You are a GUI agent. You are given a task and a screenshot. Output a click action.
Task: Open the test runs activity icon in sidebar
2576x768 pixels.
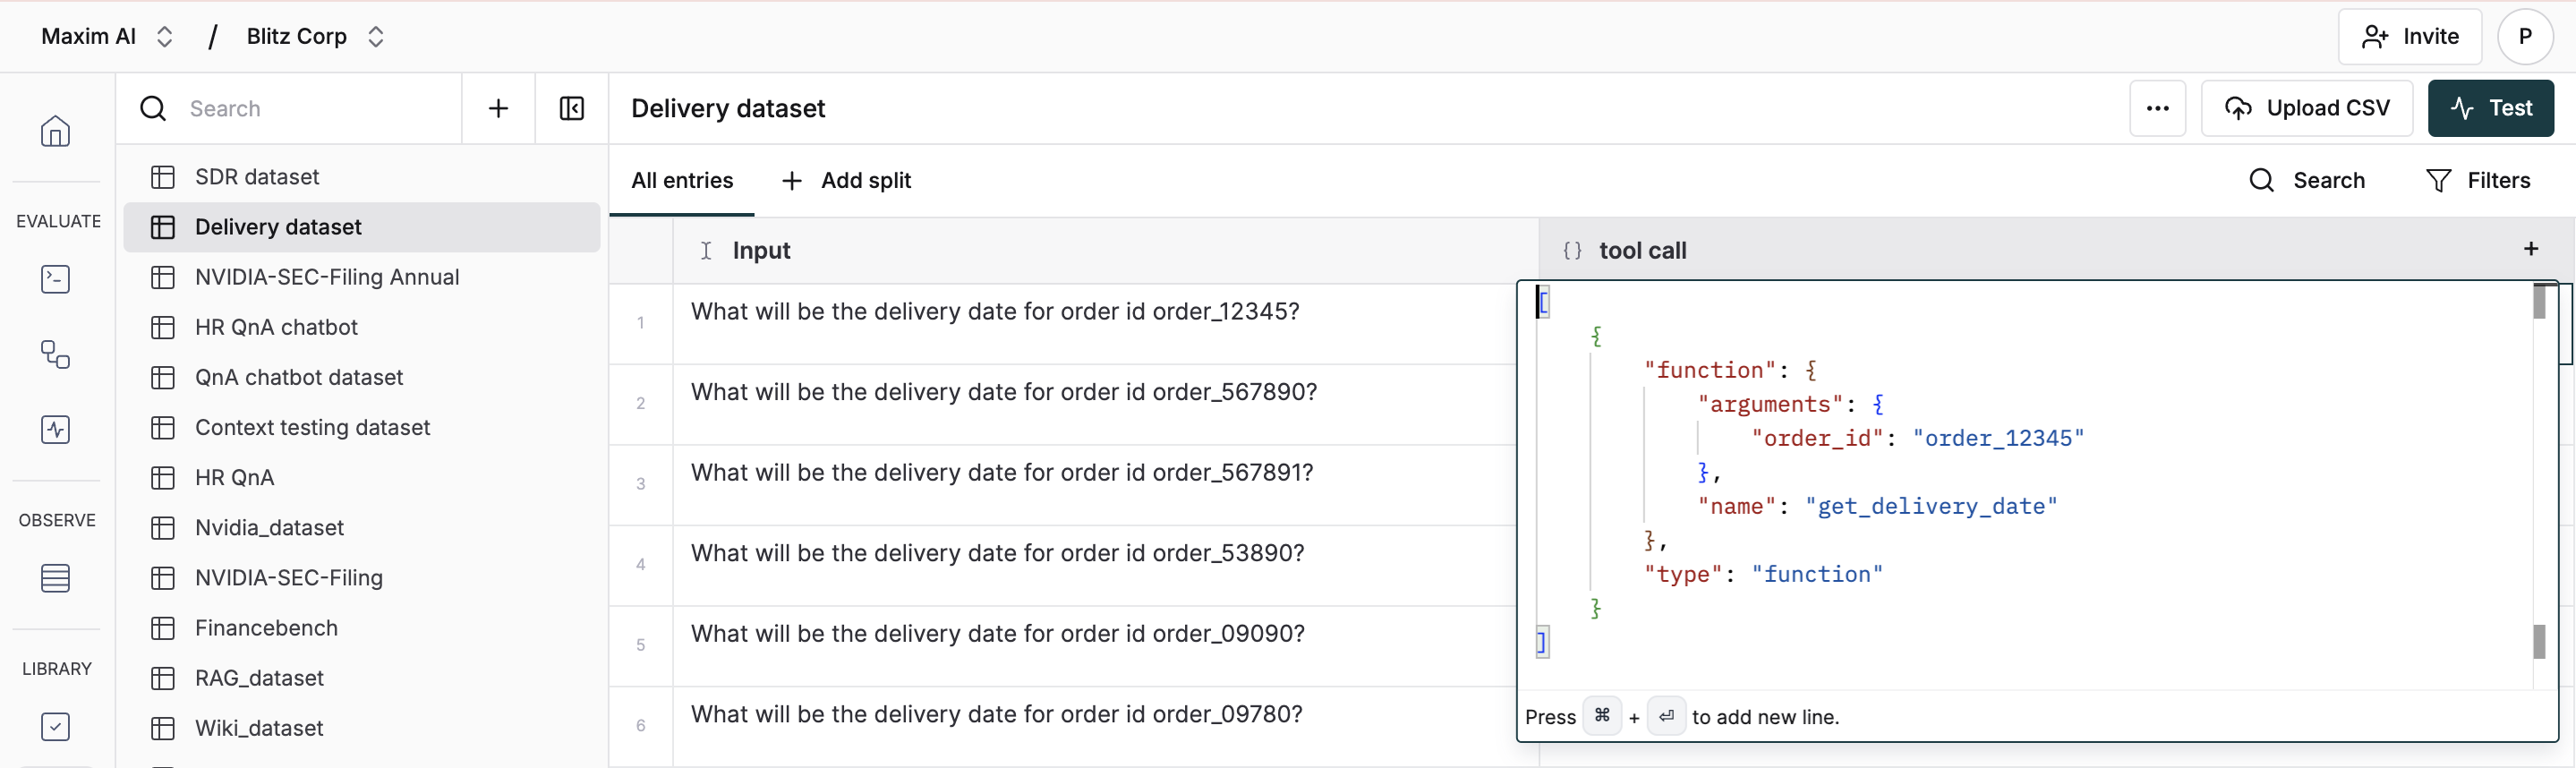pyautogui.click(x=55, y=430)
